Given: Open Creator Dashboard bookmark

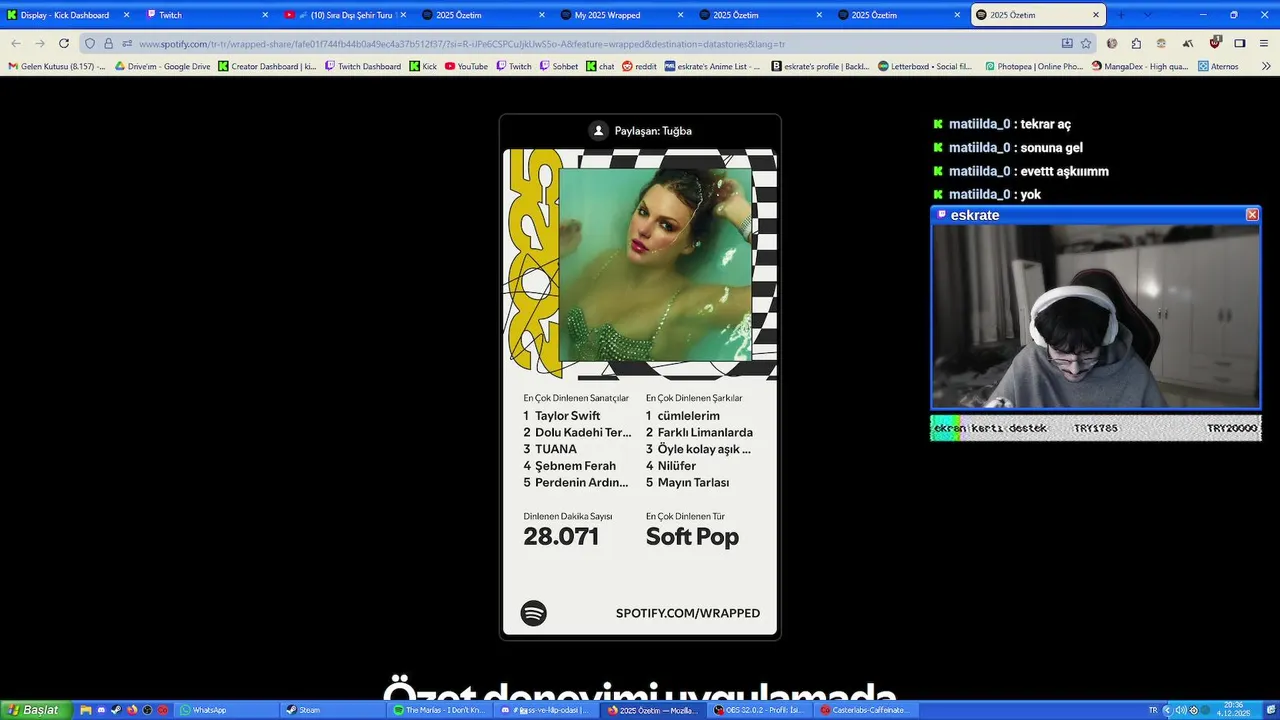Looking at the screenshot, I should coord(267,66).
